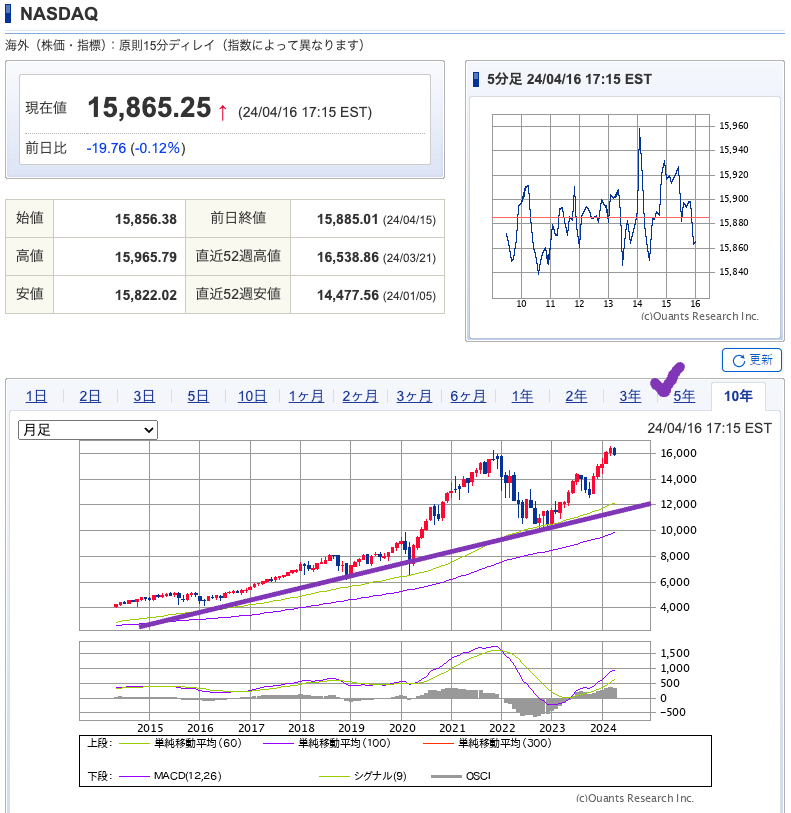Select the 高値 value 15,965.79
The image size is (791, 813).
point(146,257)
